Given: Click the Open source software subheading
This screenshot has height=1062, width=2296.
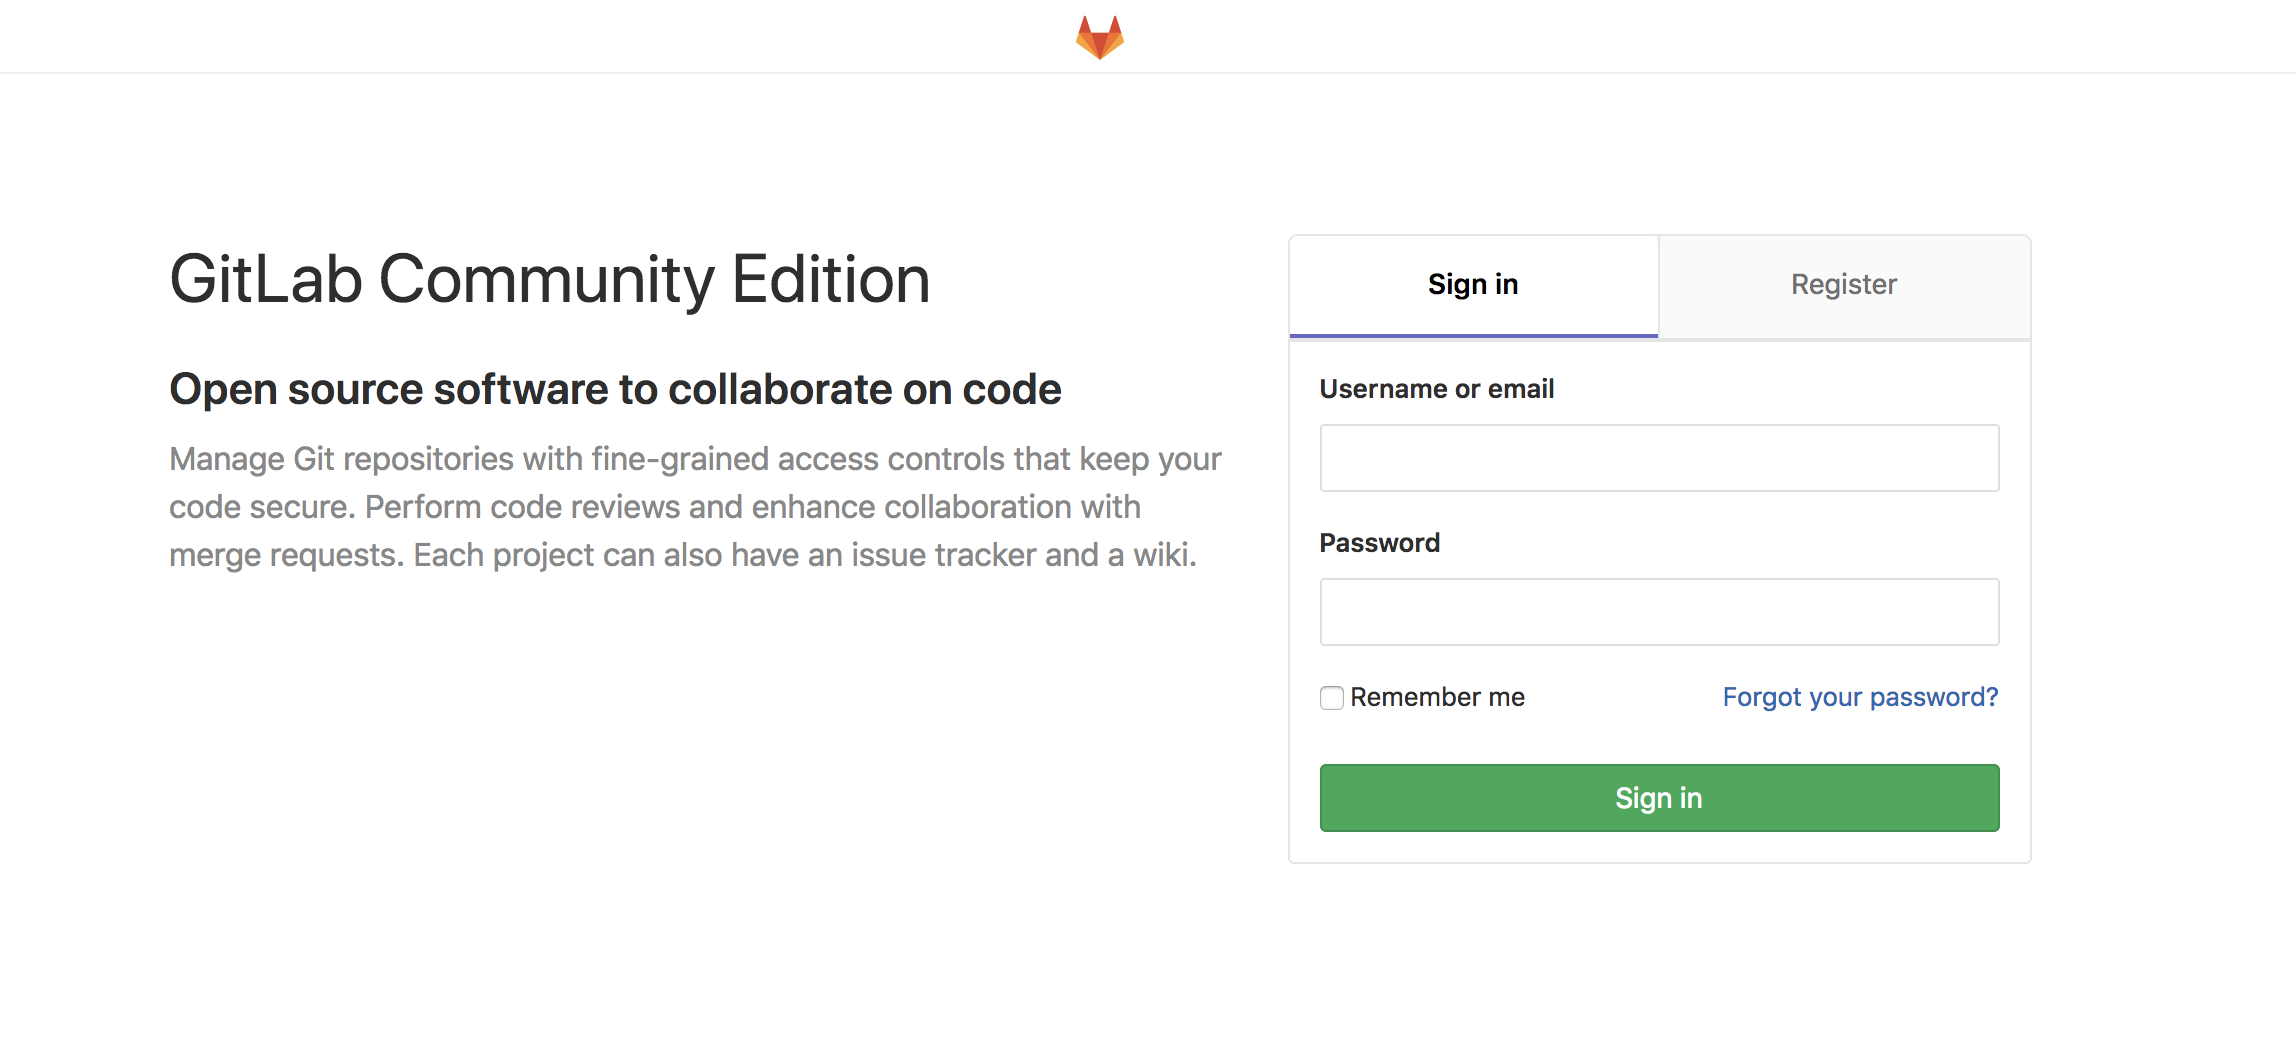Looking at the screenshot, I should pos(615,389).
